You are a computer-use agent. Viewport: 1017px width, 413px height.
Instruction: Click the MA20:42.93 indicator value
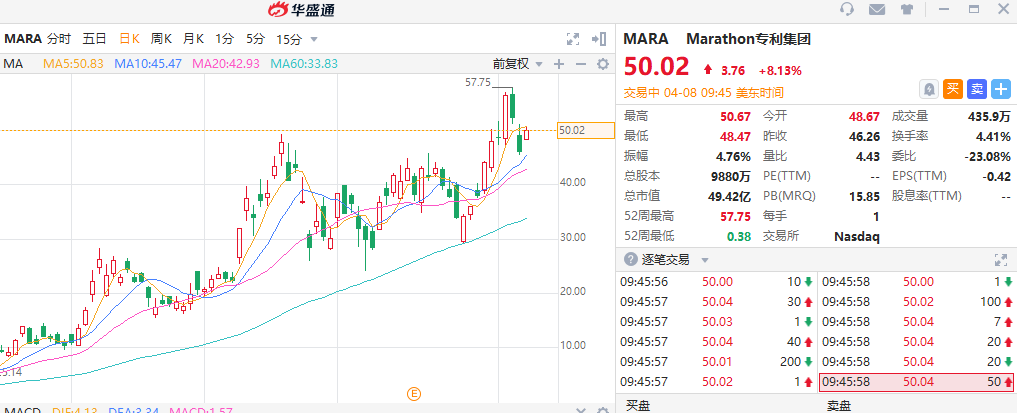click(226, 64)
